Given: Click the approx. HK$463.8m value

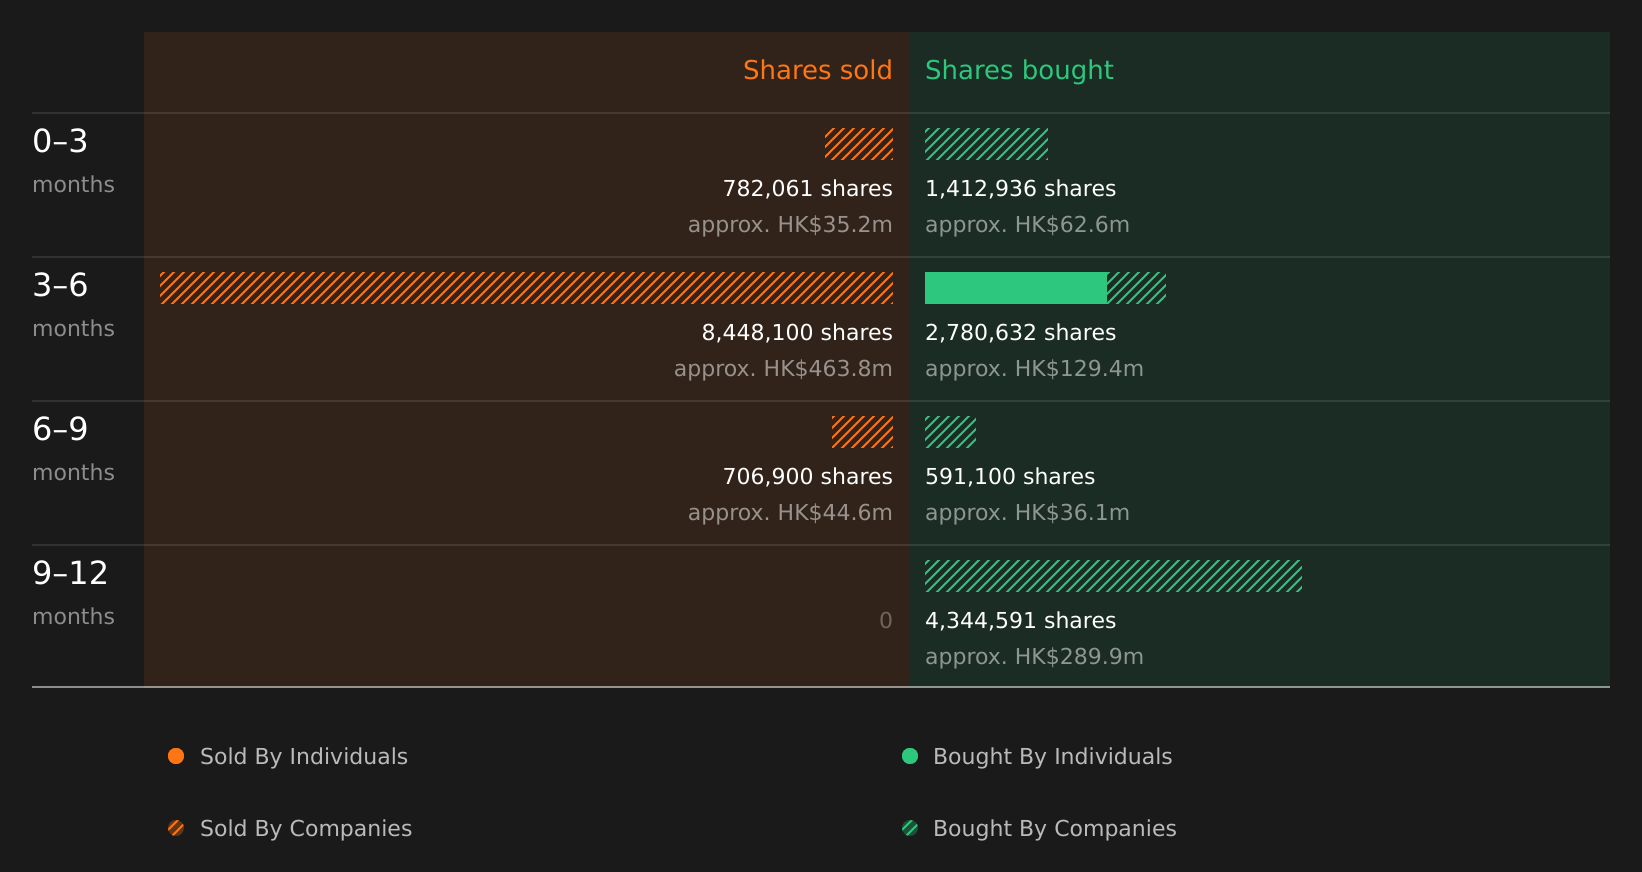Looking at the screenshot, I should [x=783, y=368].
